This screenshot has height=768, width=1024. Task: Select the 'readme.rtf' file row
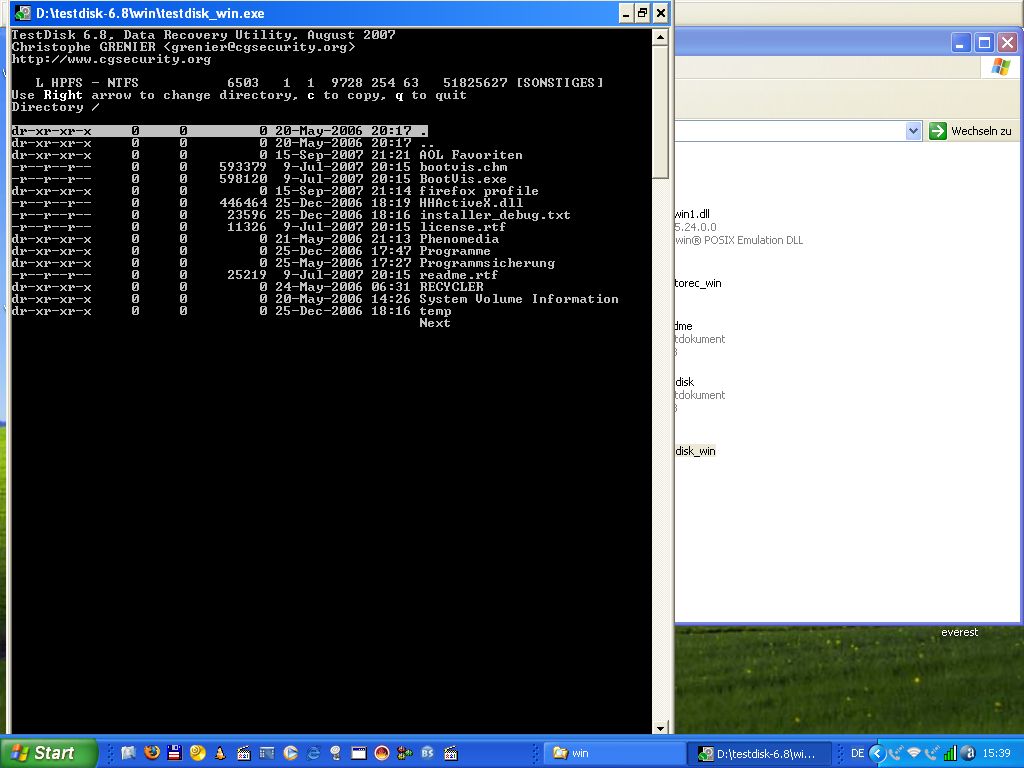click(x=255, y=275)
